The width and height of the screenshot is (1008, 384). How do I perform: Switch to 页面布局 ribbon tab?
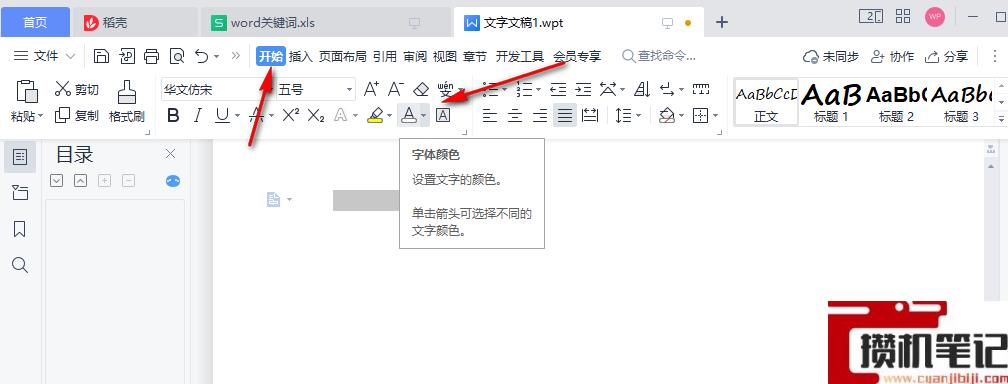343,57
